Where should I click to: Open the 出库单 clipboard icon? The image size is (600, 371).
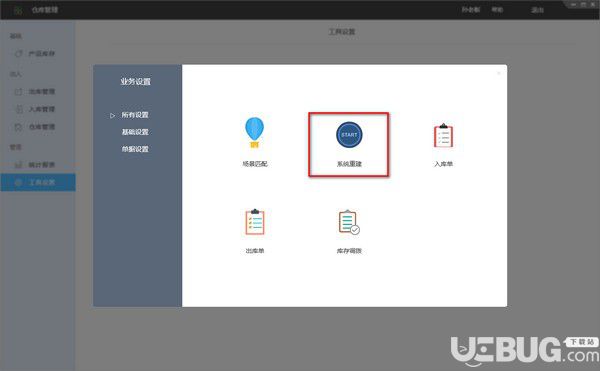[255, 221]
